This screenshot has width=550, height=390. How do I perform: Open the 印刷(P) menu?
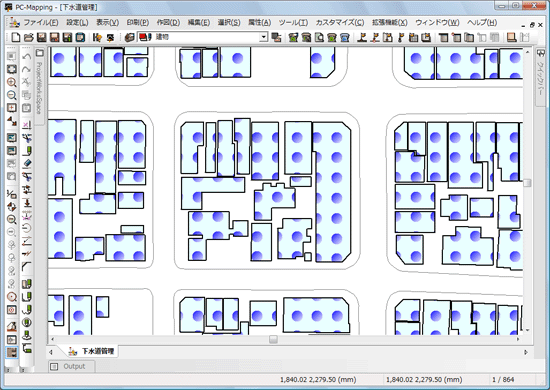point(138,22)
